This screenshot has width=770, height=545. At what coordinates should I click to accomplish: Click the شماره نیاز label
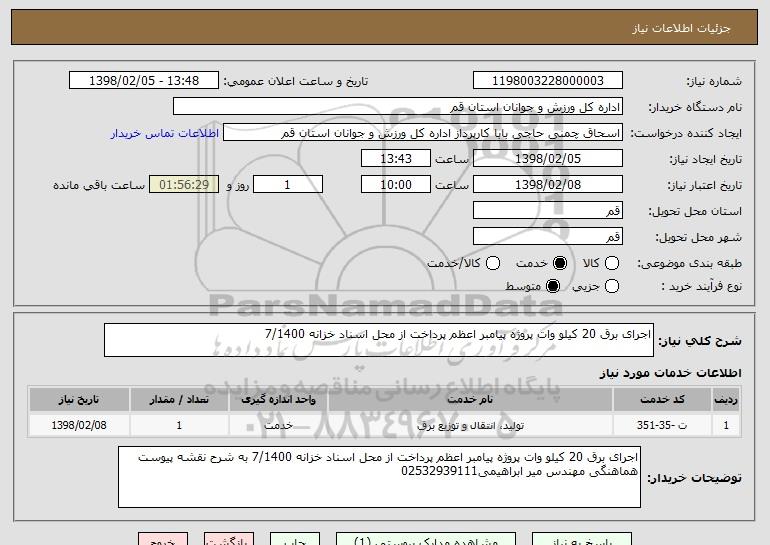[x=714, y=81]
